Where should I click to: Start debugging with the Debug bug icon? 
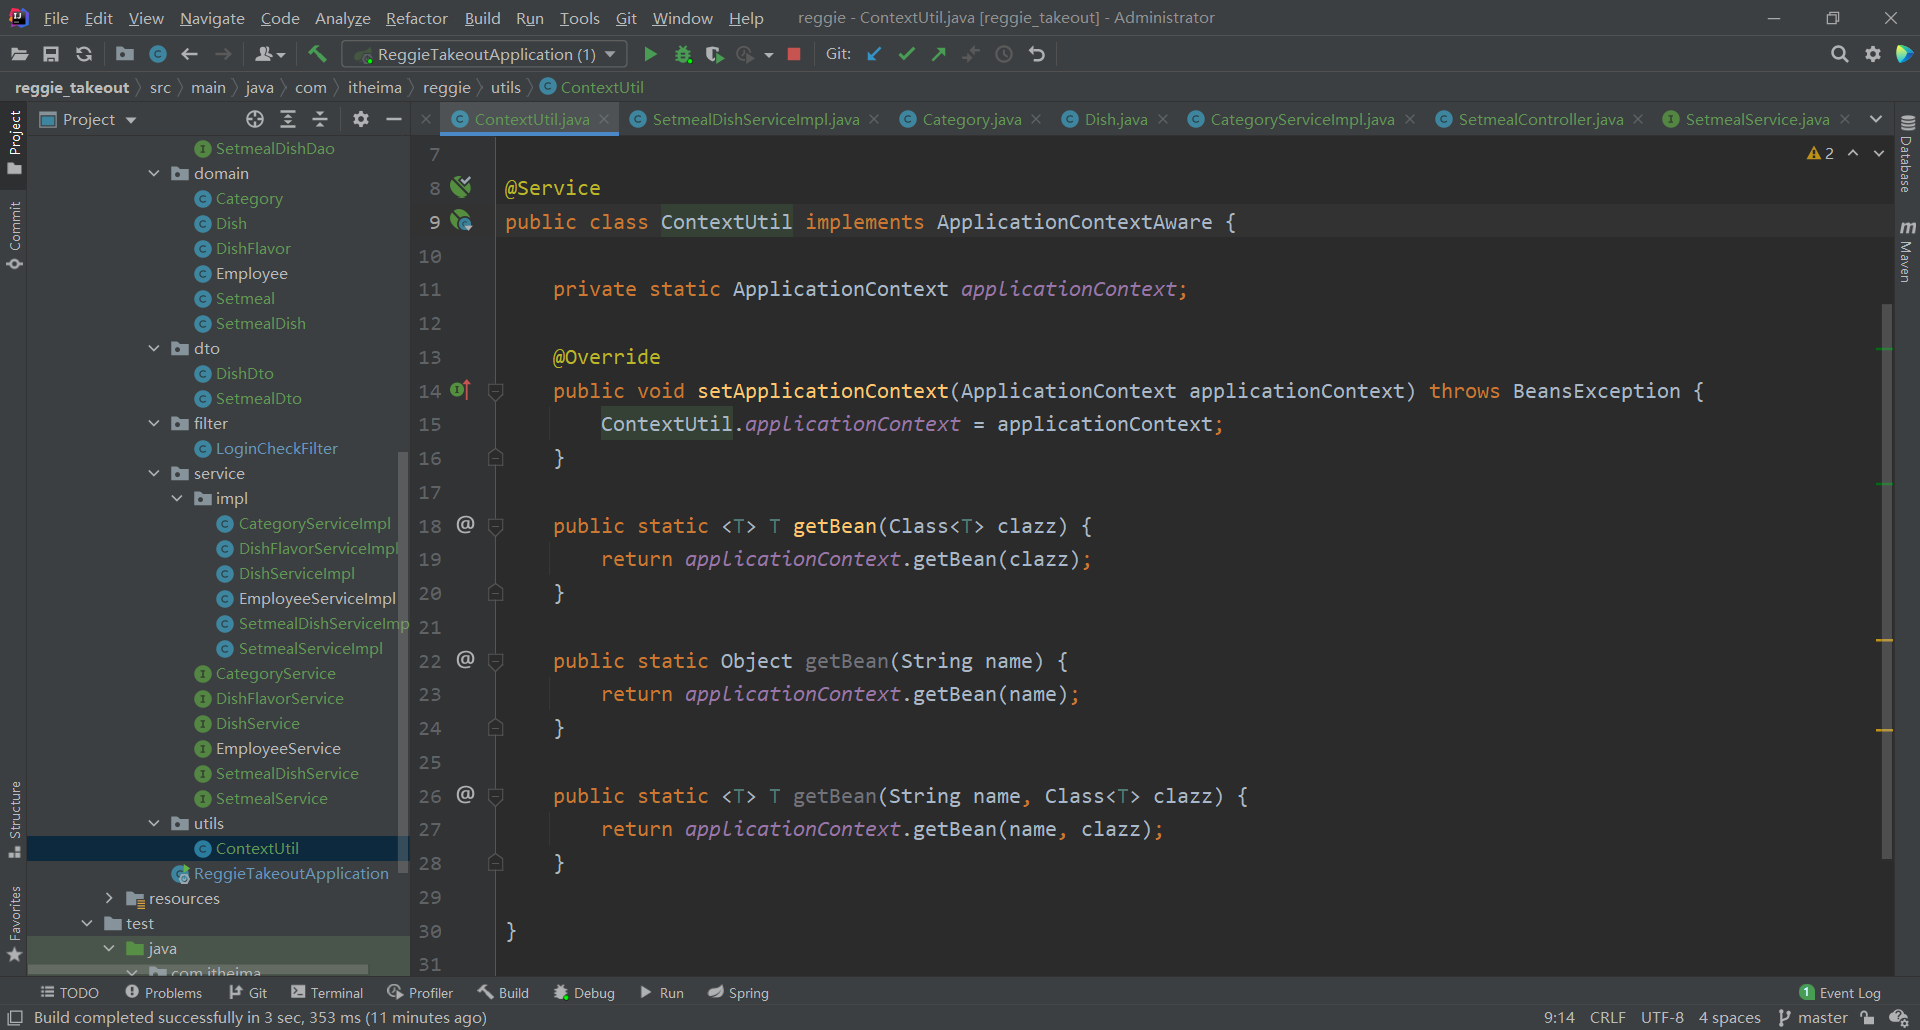tap(683, 54)
